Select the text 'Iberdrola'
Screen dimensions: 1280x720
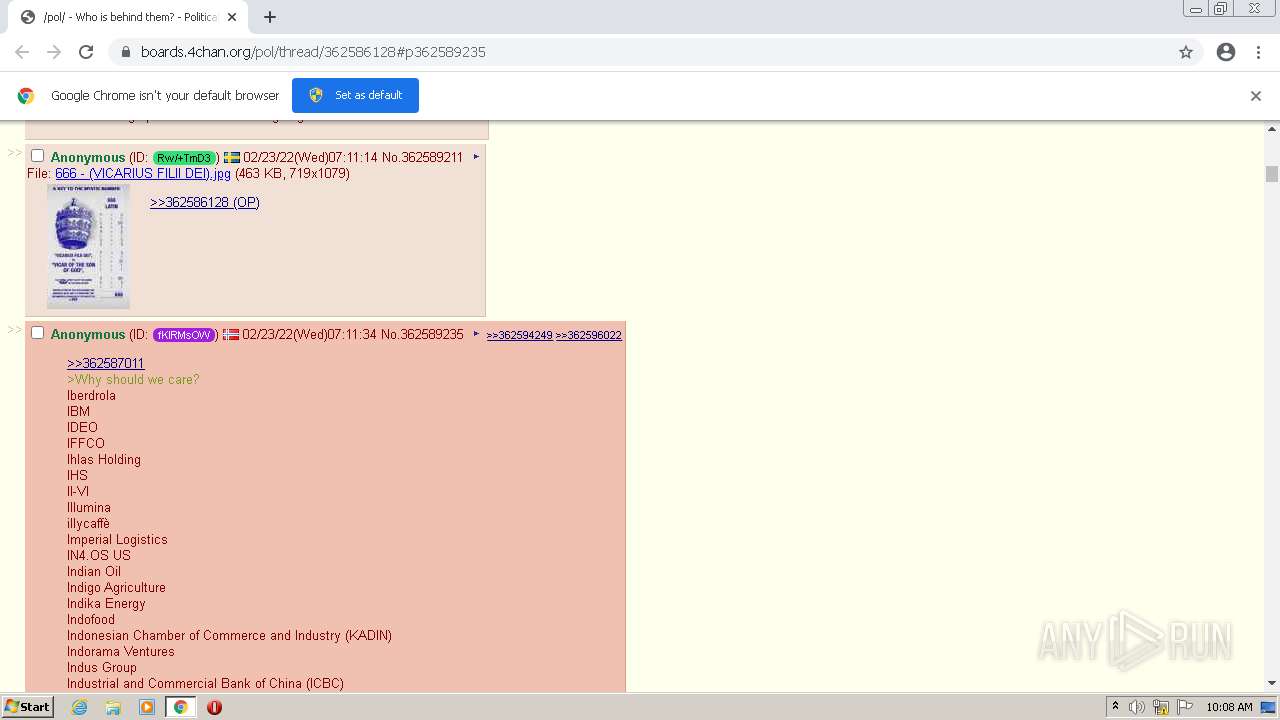coord(91,395)
